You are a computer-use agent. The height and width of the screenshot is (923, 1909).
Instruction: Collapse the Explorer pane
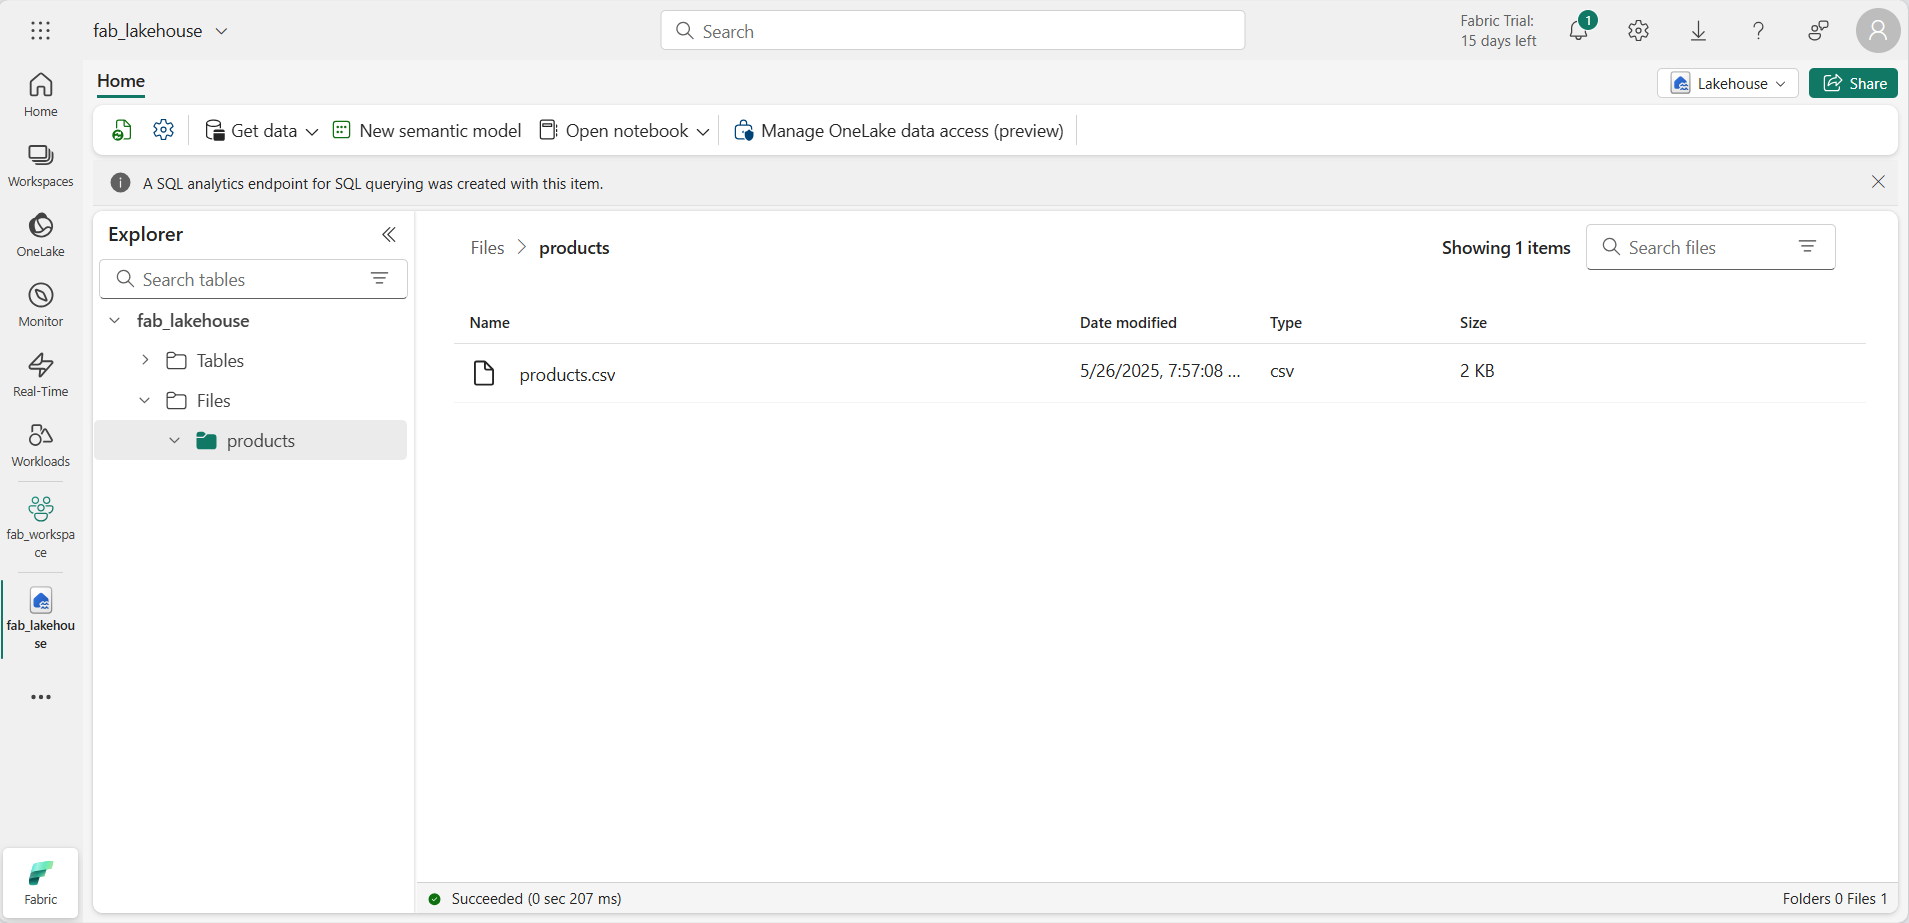click(x=389, y=234)
